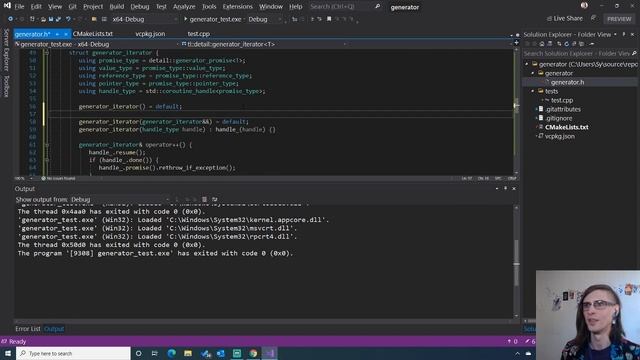Open Google Chrome from taskbar
The image size is (640, 360).
[253, 353]
